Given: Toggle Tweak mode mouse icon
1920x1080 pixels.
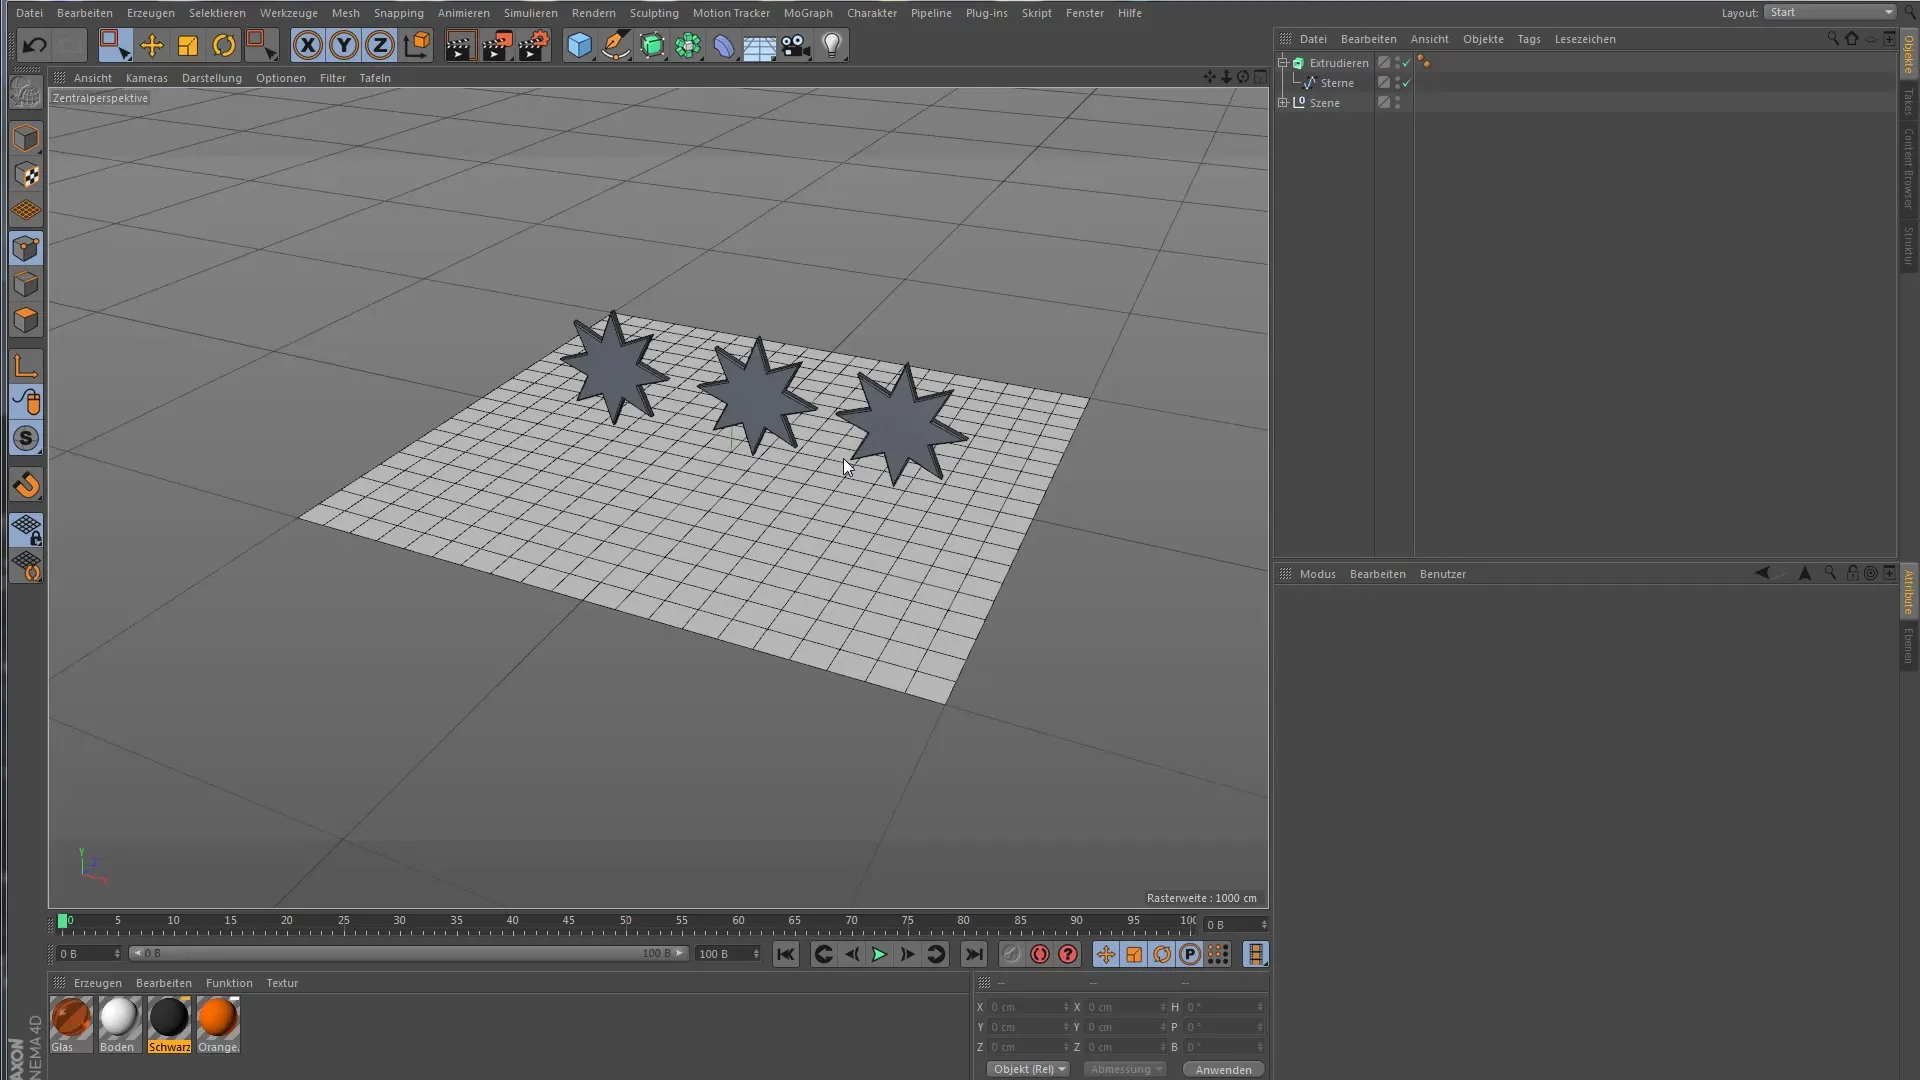Looking at the screenshot, I should 26,402.
